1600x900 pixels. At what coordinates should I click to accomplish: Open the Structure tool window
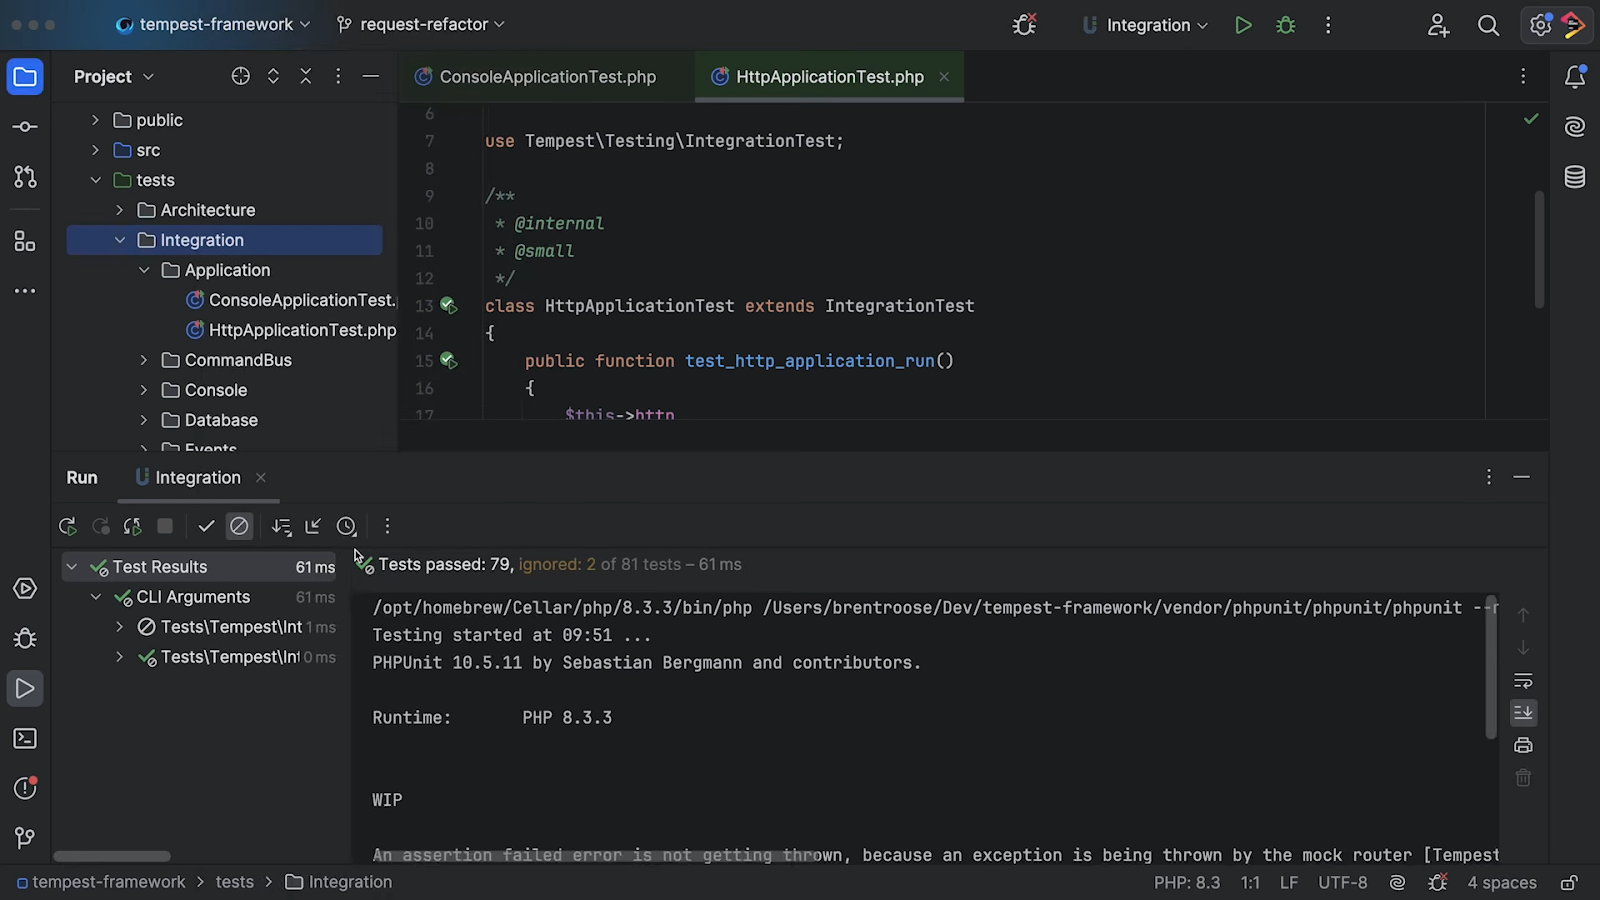25,241
